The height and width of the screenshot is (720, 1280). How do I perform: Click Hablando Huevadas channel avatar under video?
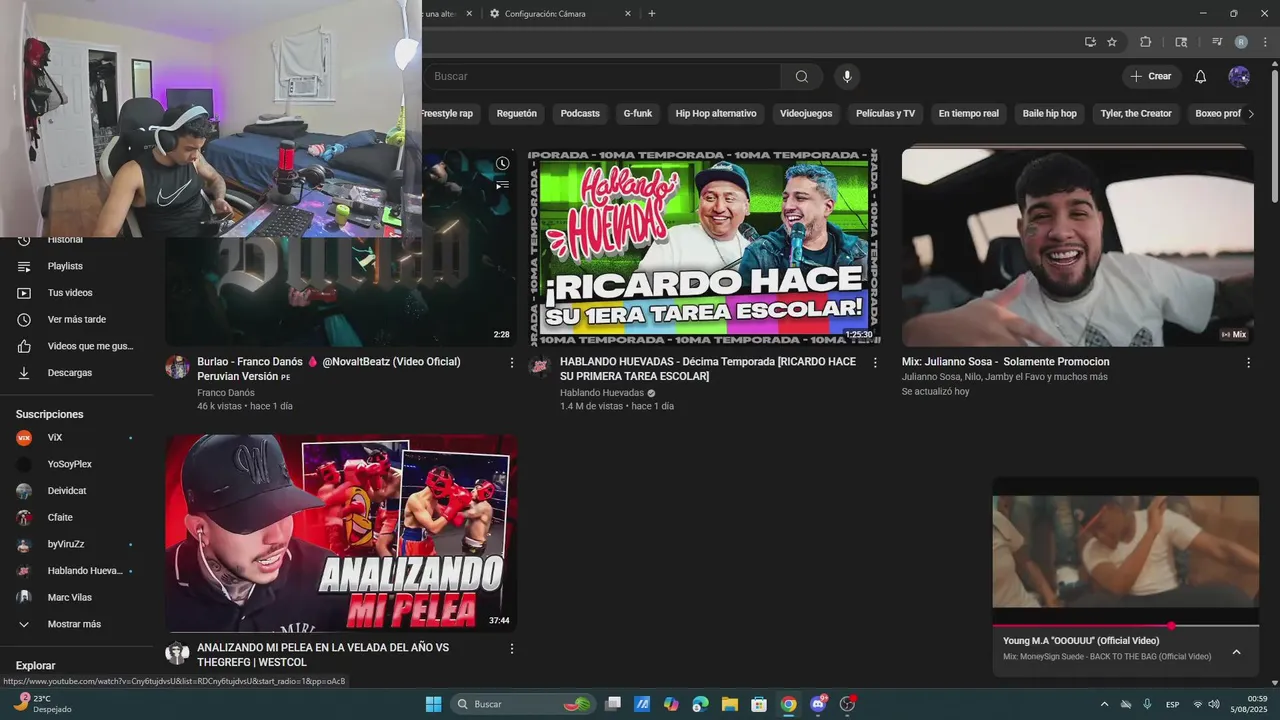pyautogui.click(x=540, y=367)
